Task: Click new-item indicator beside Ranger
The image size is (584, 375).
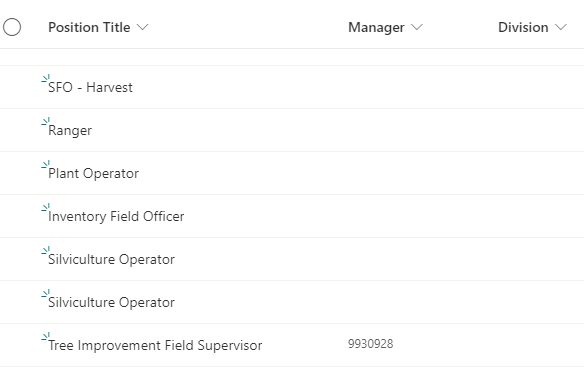Action: (x=45, y=121)
